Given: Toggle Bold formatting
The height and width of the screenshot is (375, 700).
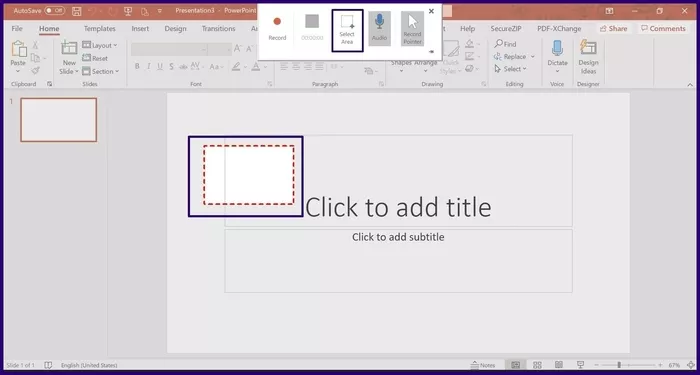Looking at the screenshot, I should point(137,67).
